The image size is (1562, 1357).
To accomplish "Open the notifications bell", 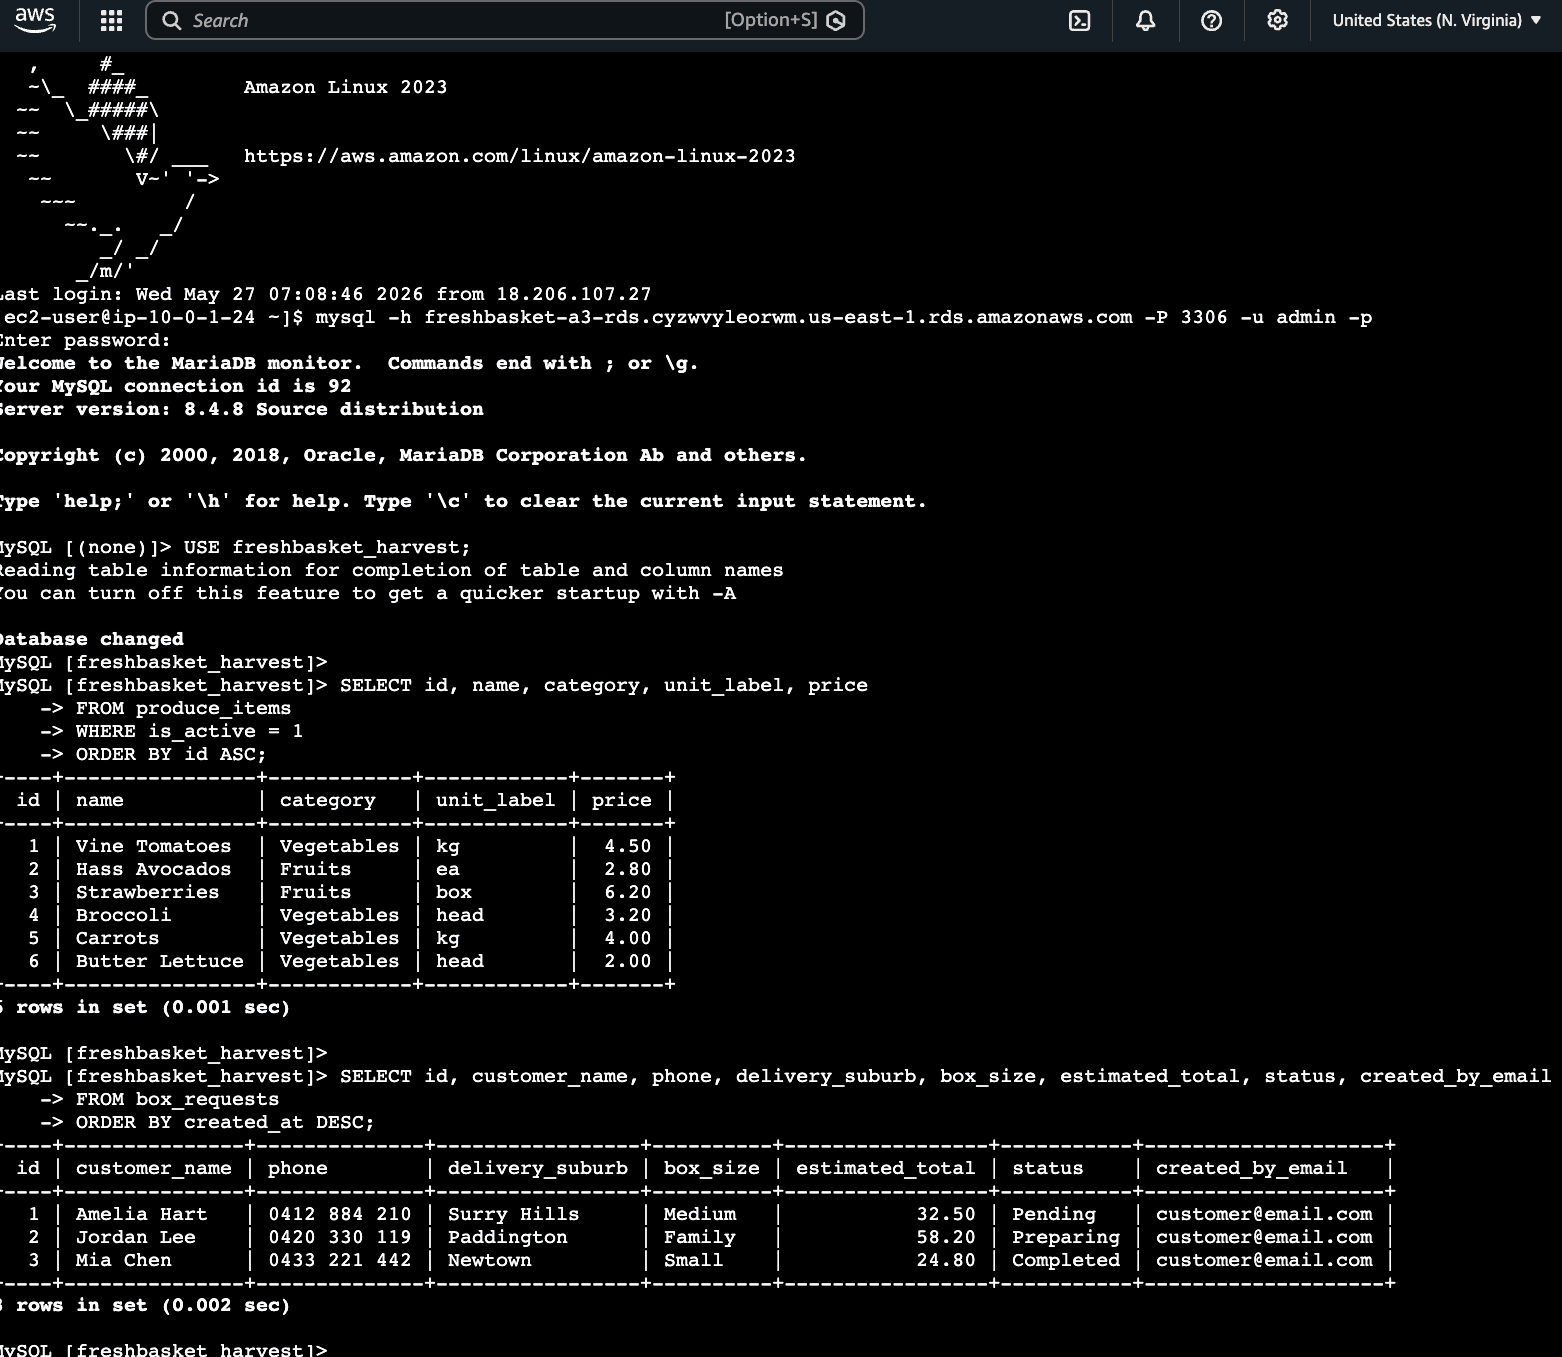I will (x=1146, y=20).
